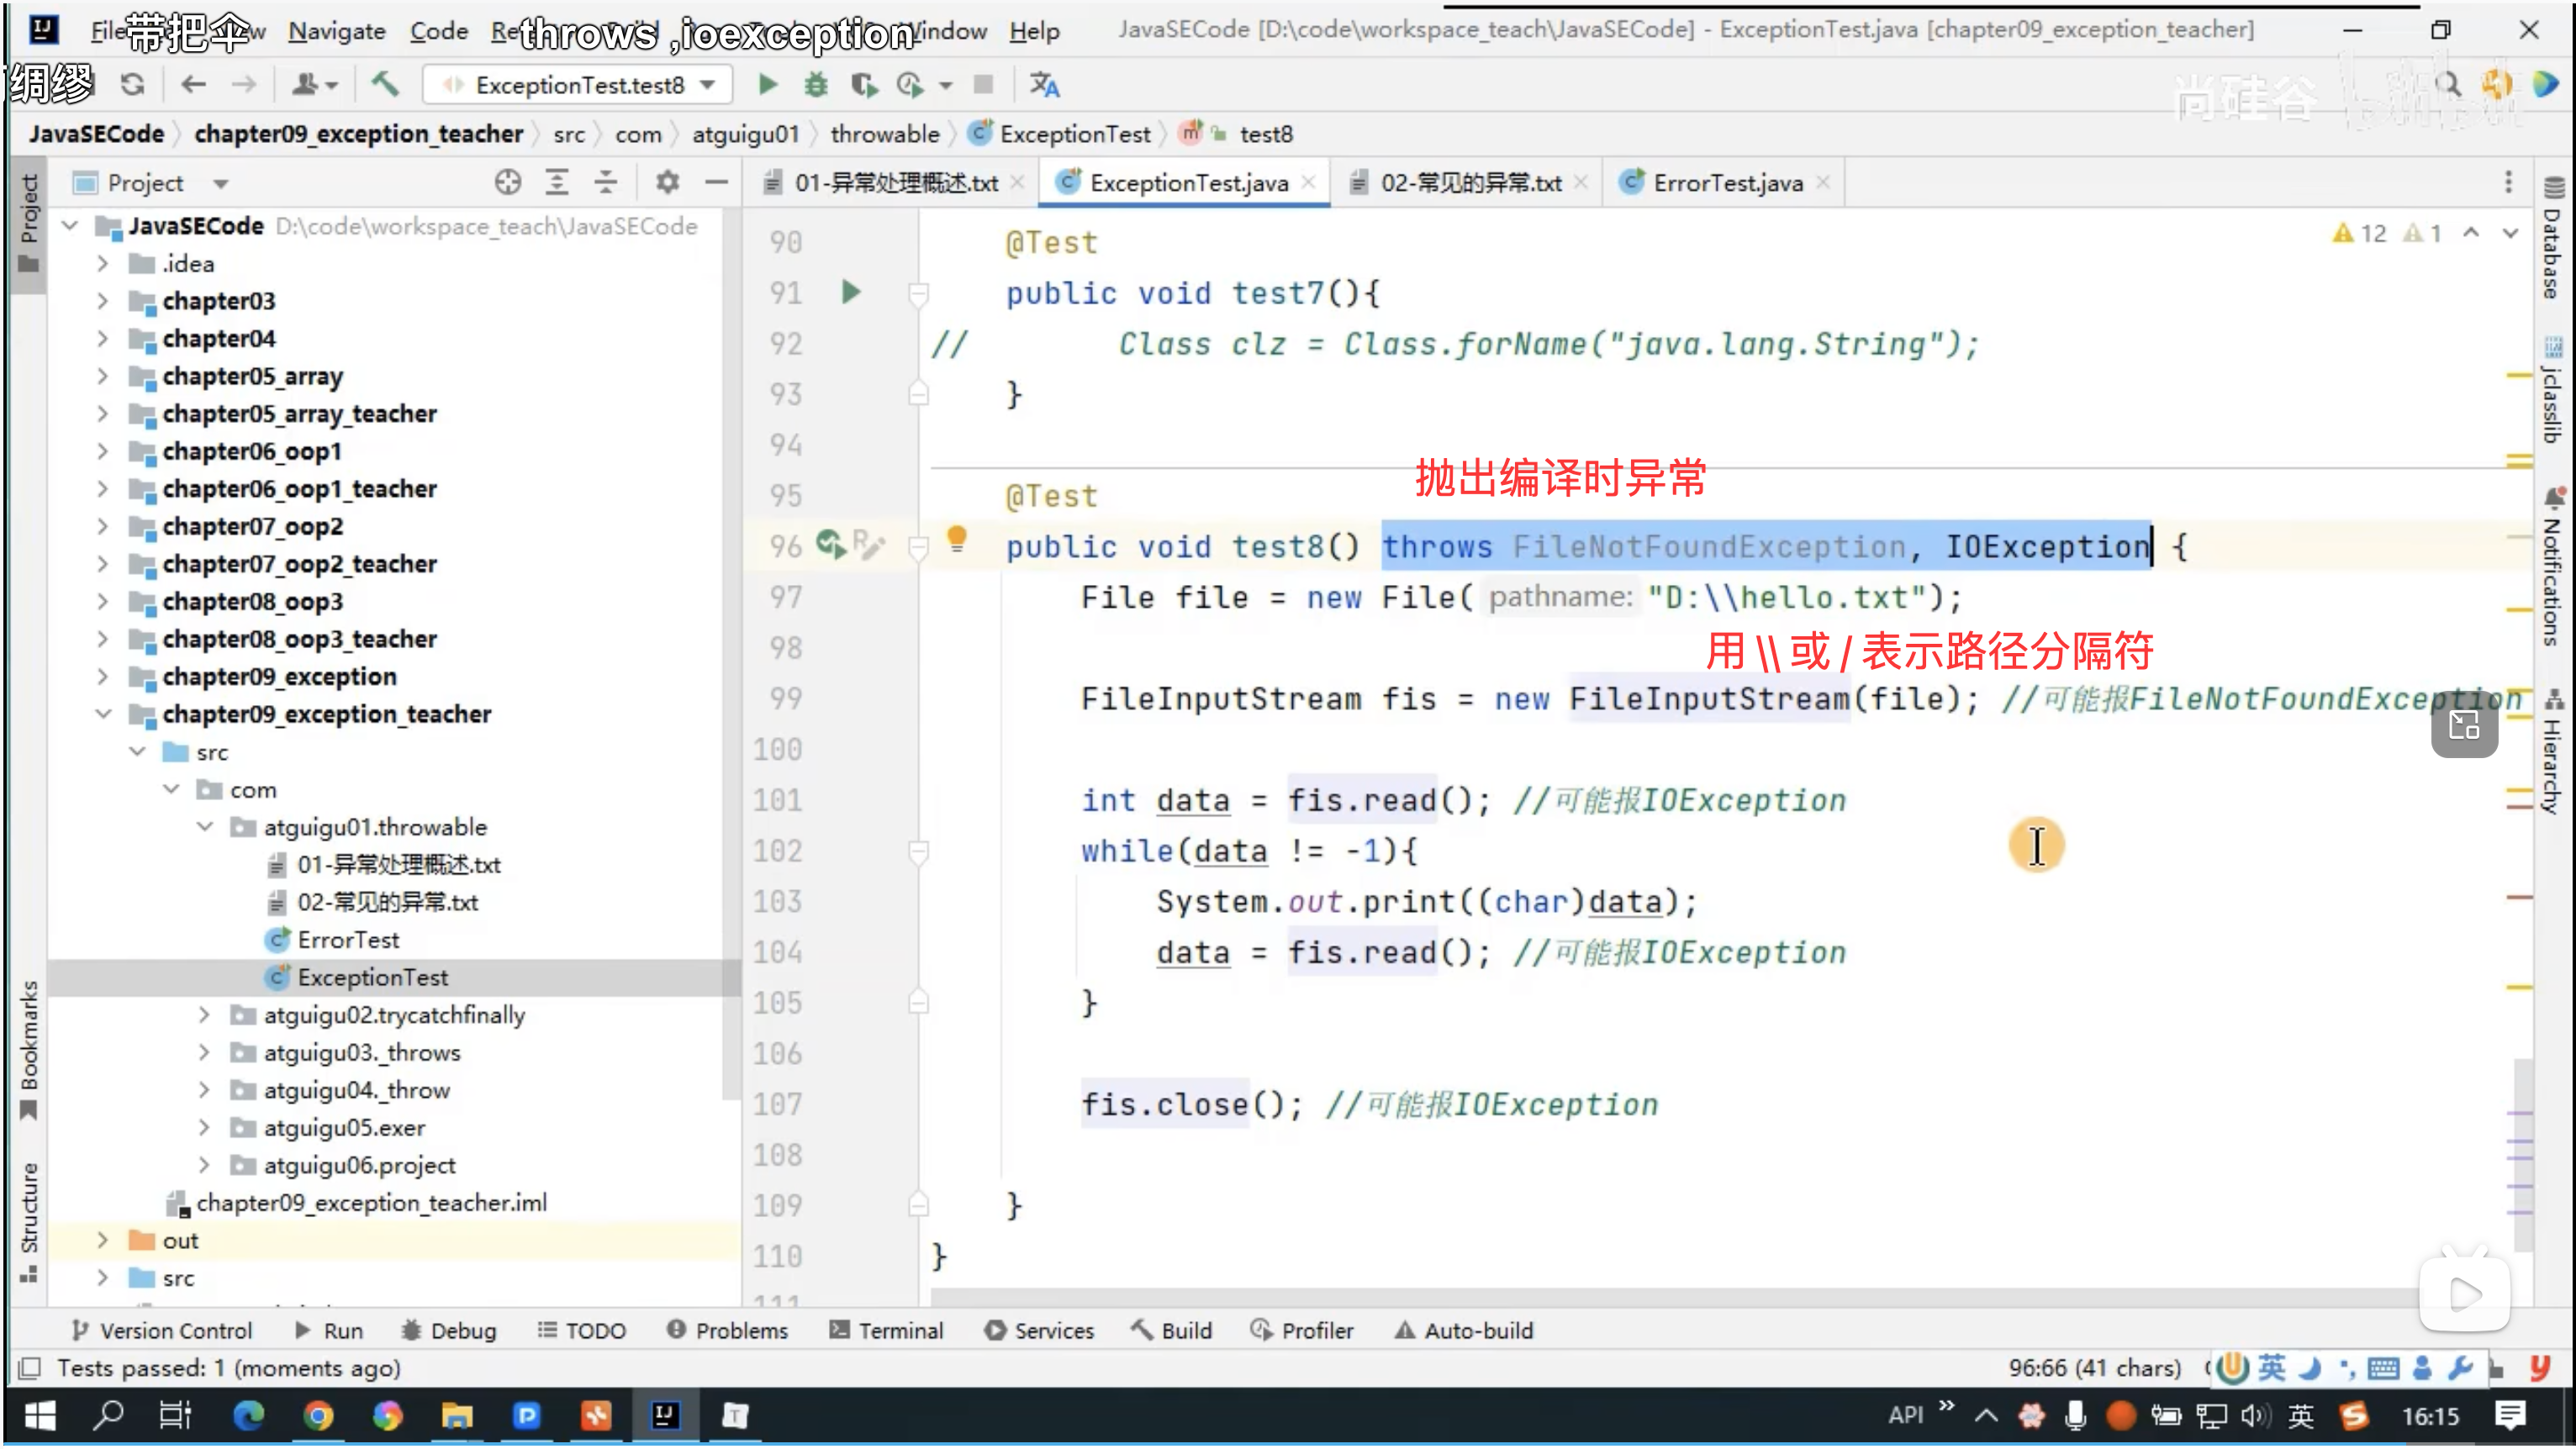
Task: Click the Translate icon in the toolbar
Action: coord(1044,85)
